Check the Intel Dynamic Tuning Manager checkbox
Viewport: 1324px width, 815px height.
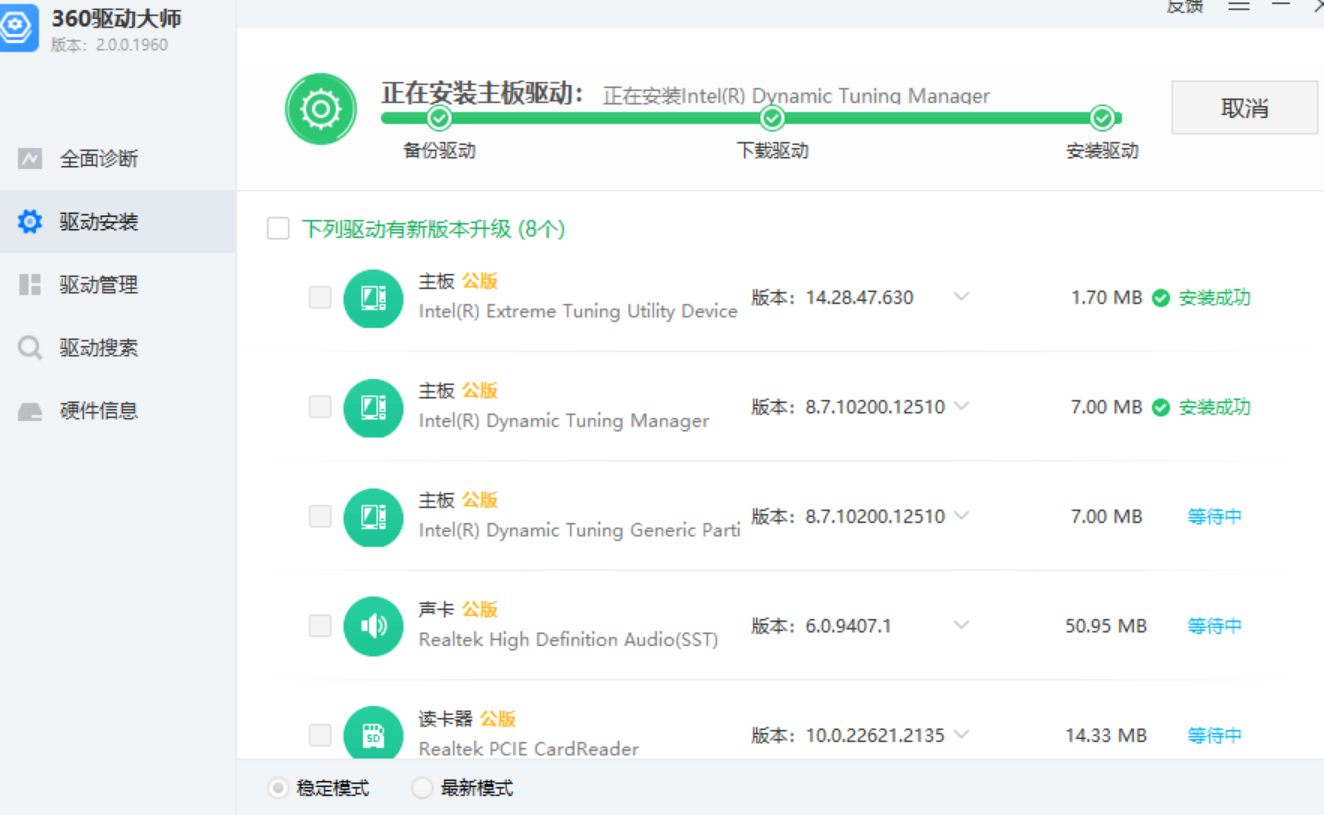click(320, 406)
